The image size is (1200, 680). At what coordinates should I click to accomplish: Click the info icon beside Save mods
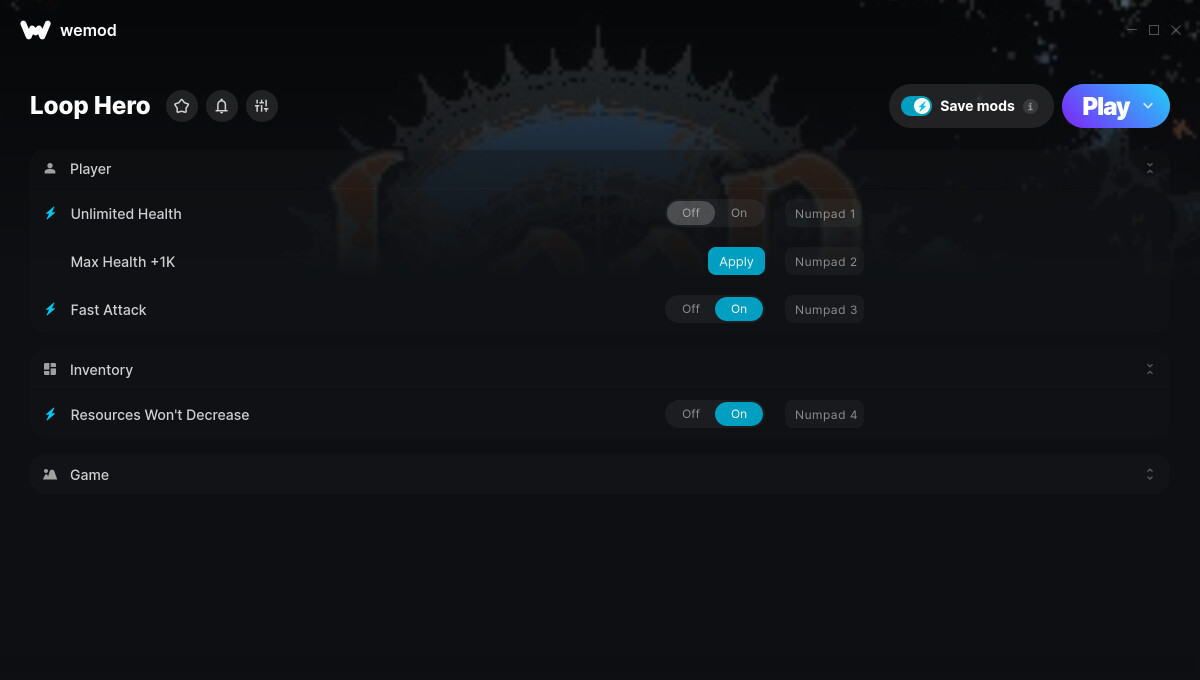[x=1030, y=106]
